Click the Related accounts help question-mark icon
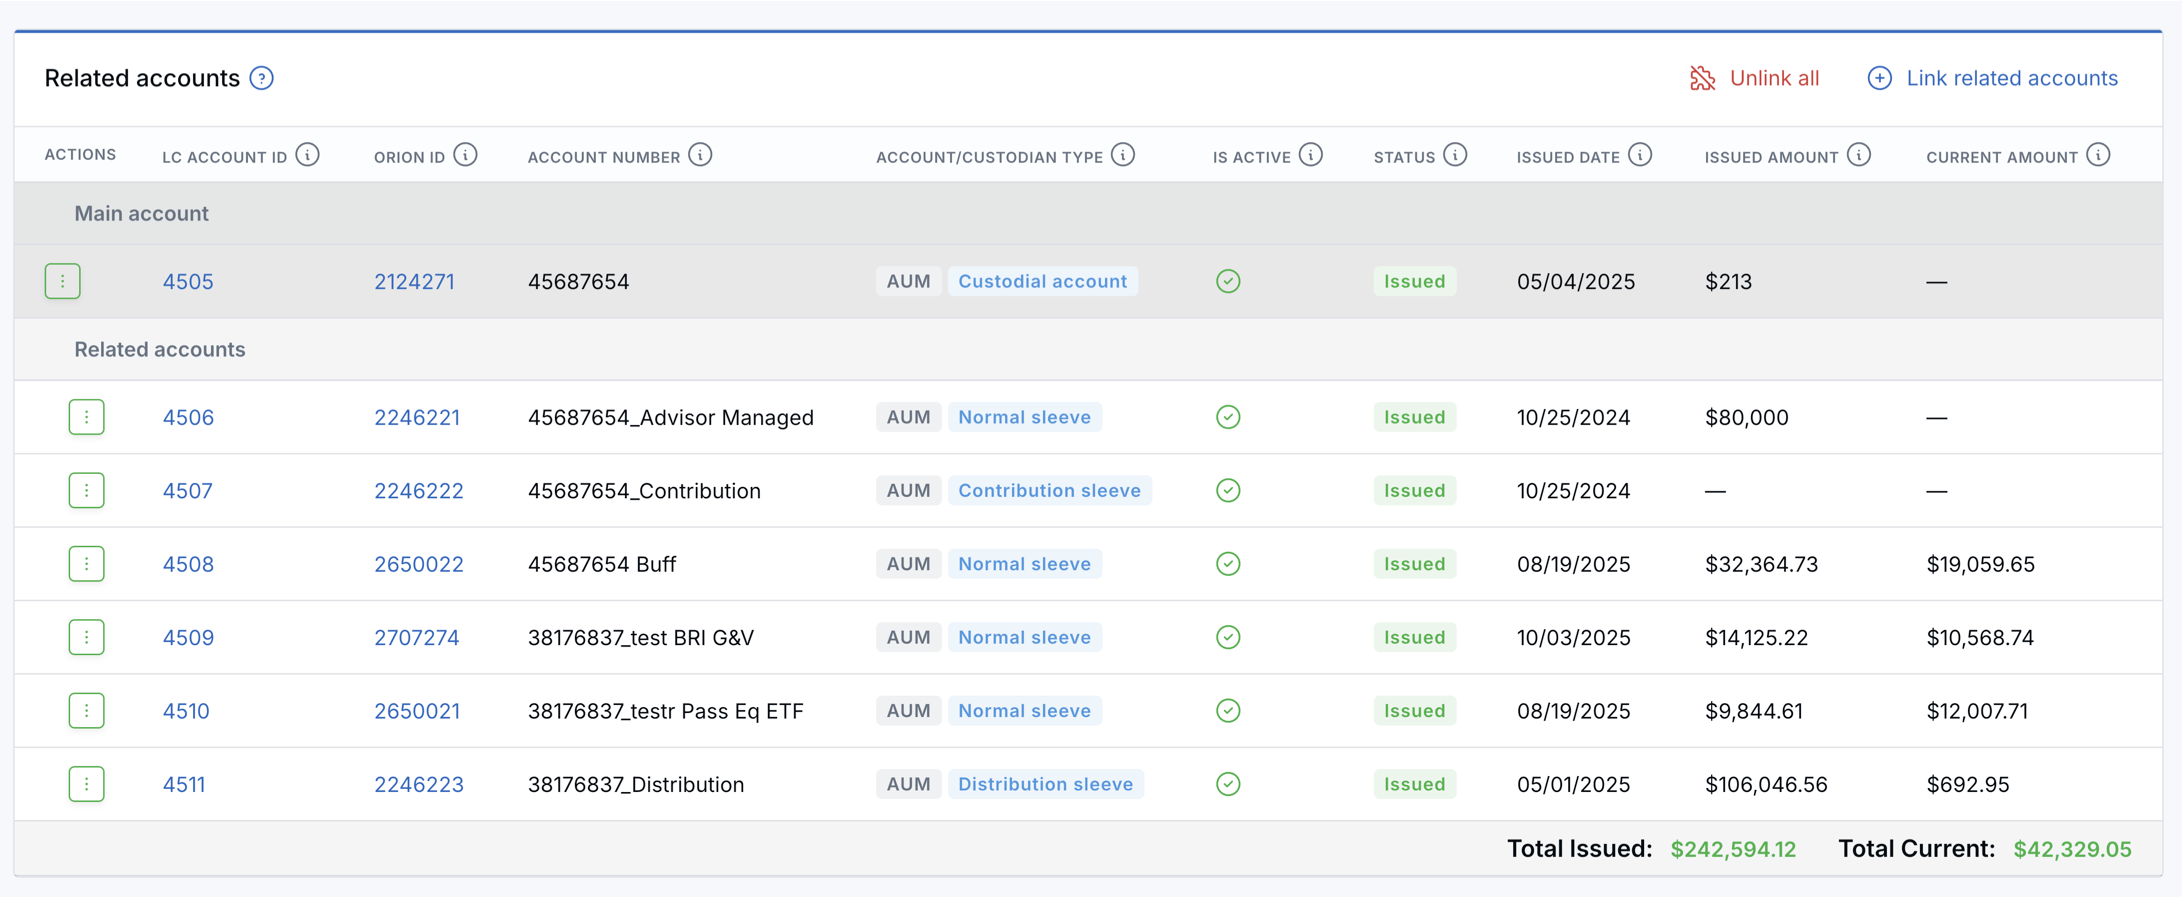Image resolution: width=2183 pixels, height=897 pixels. tap(262, 78)
